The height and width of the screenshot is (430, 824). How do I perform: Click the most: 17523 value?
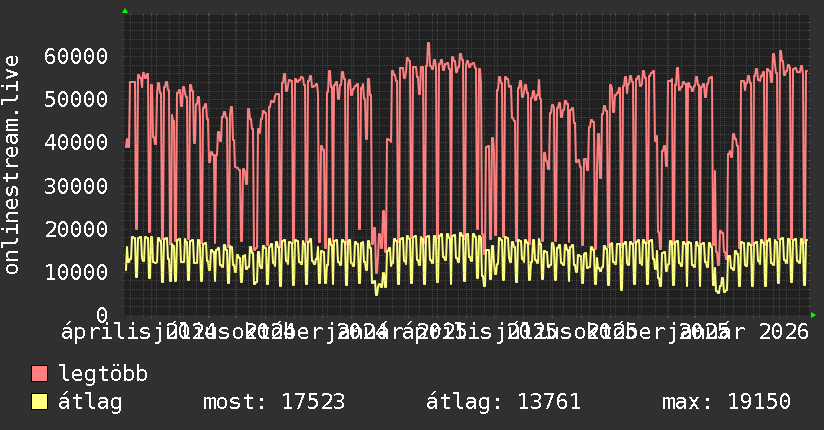pyautogui.click(x=274, y=402)
